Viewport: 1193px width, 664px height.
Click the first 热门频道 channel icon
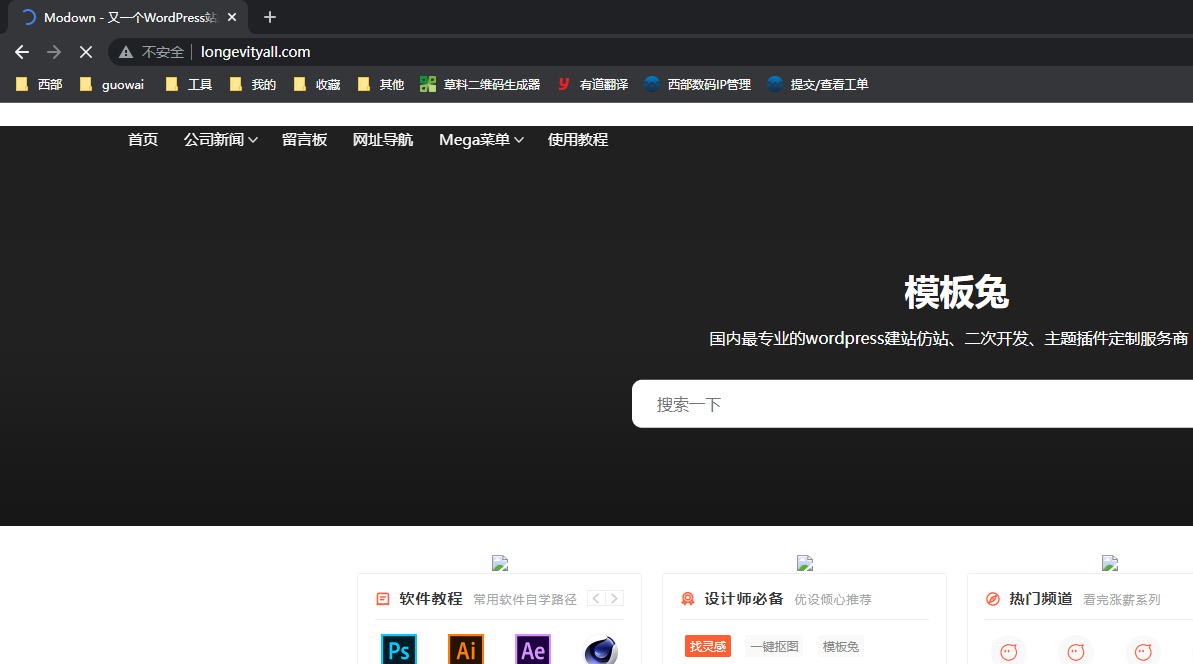1009,651
